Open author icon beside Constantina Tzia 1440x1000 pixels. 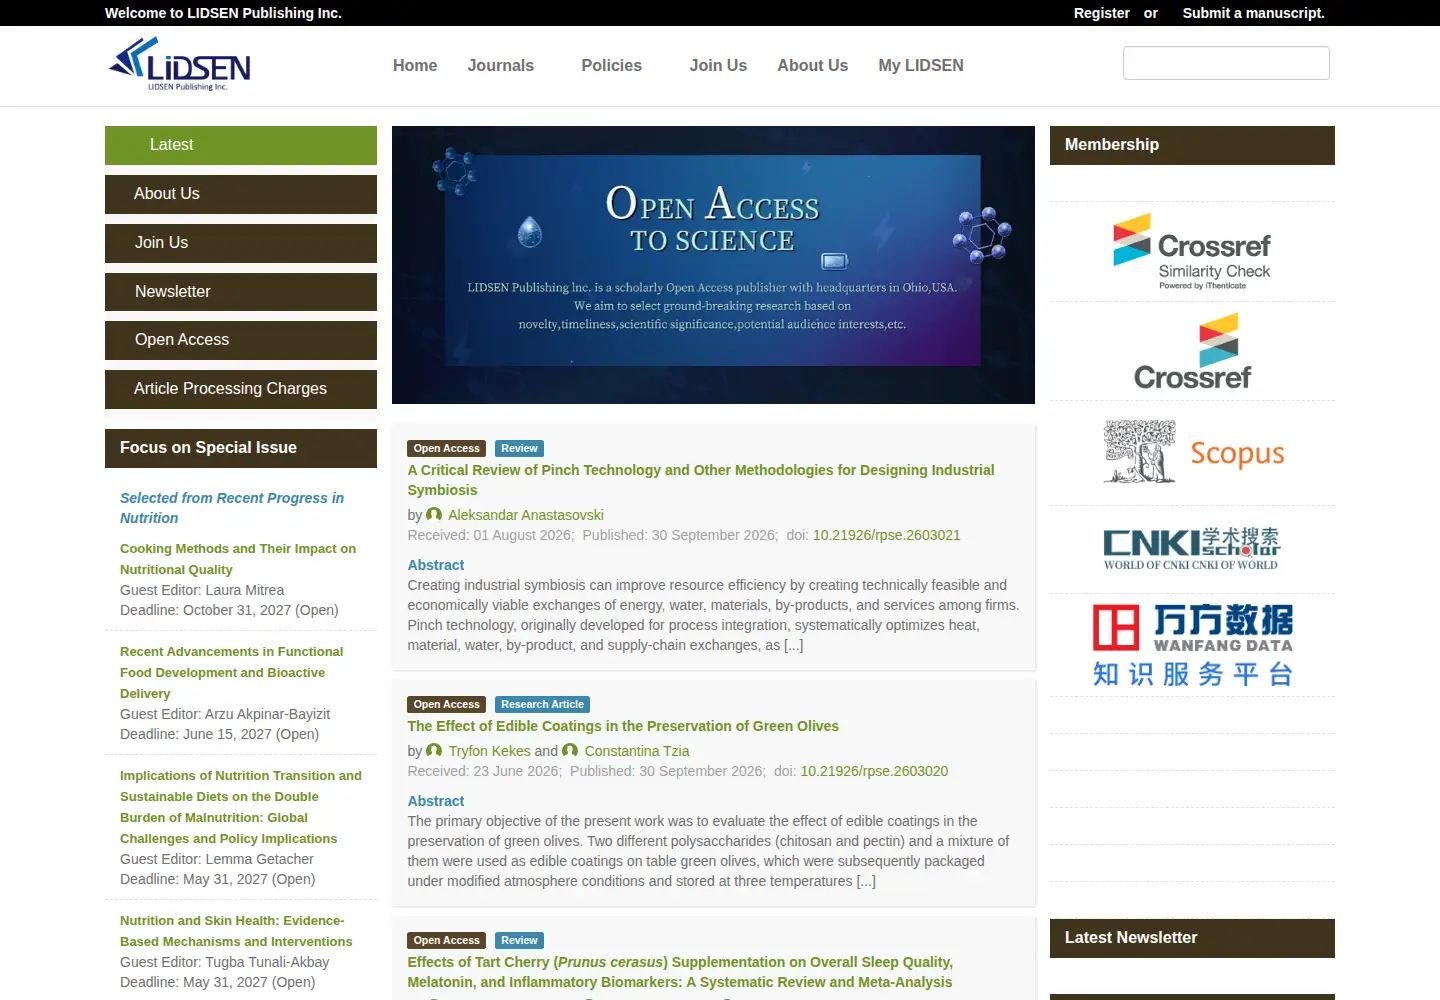coord(570,750)
